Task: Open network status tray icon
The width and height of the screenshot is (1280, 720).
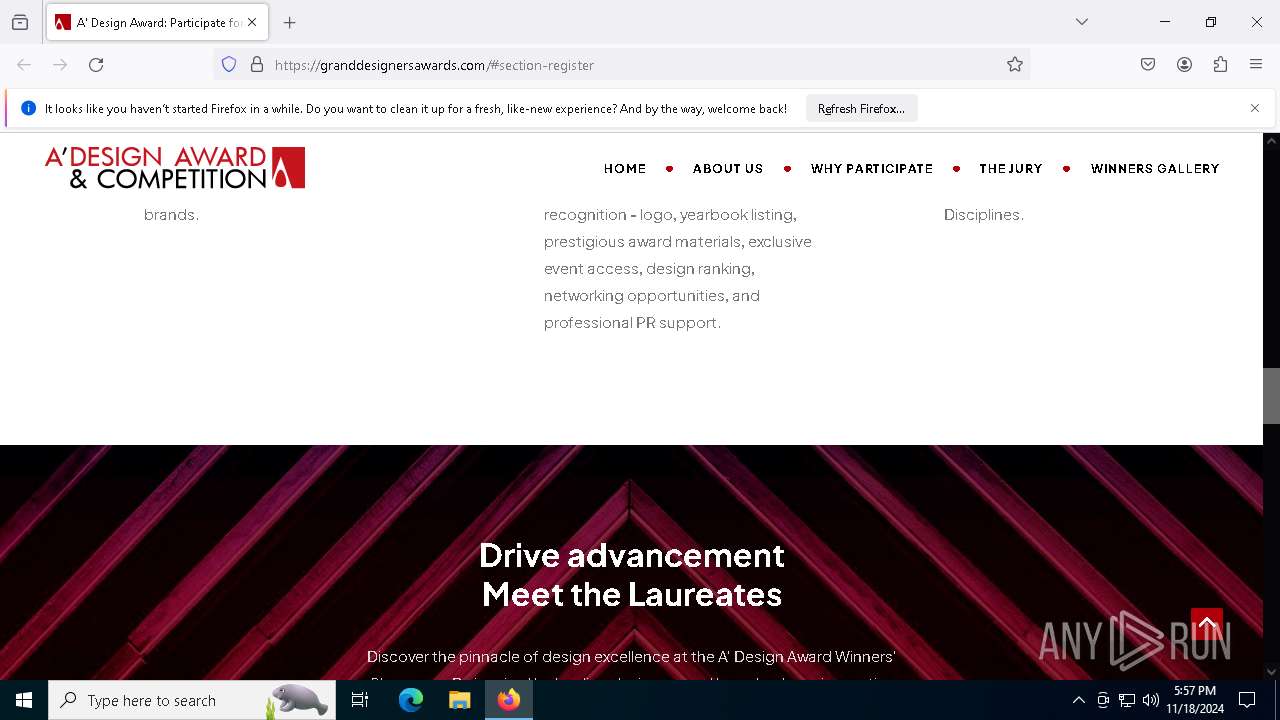Action: (1127, 701)
